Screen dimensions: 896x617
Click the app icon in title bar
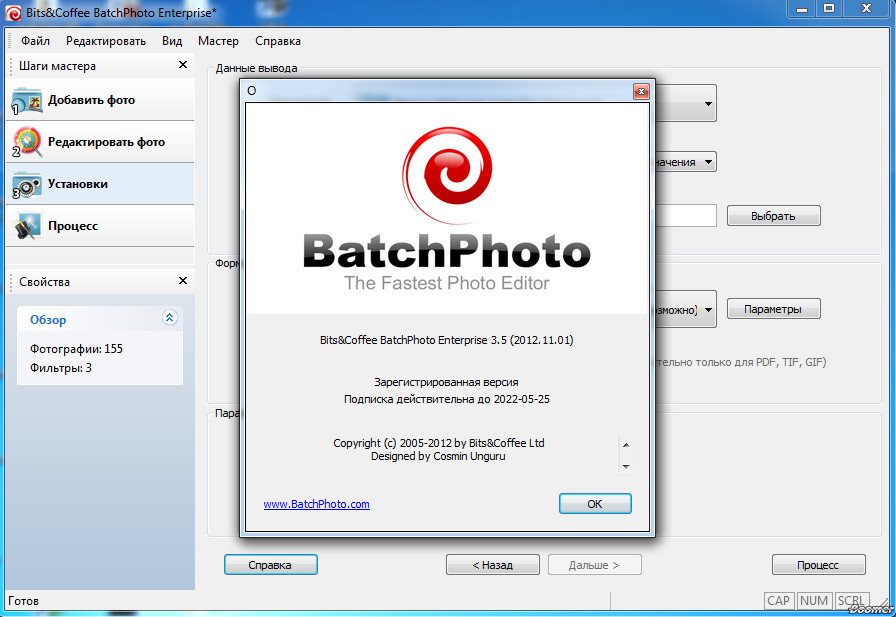tap(13, 12)
